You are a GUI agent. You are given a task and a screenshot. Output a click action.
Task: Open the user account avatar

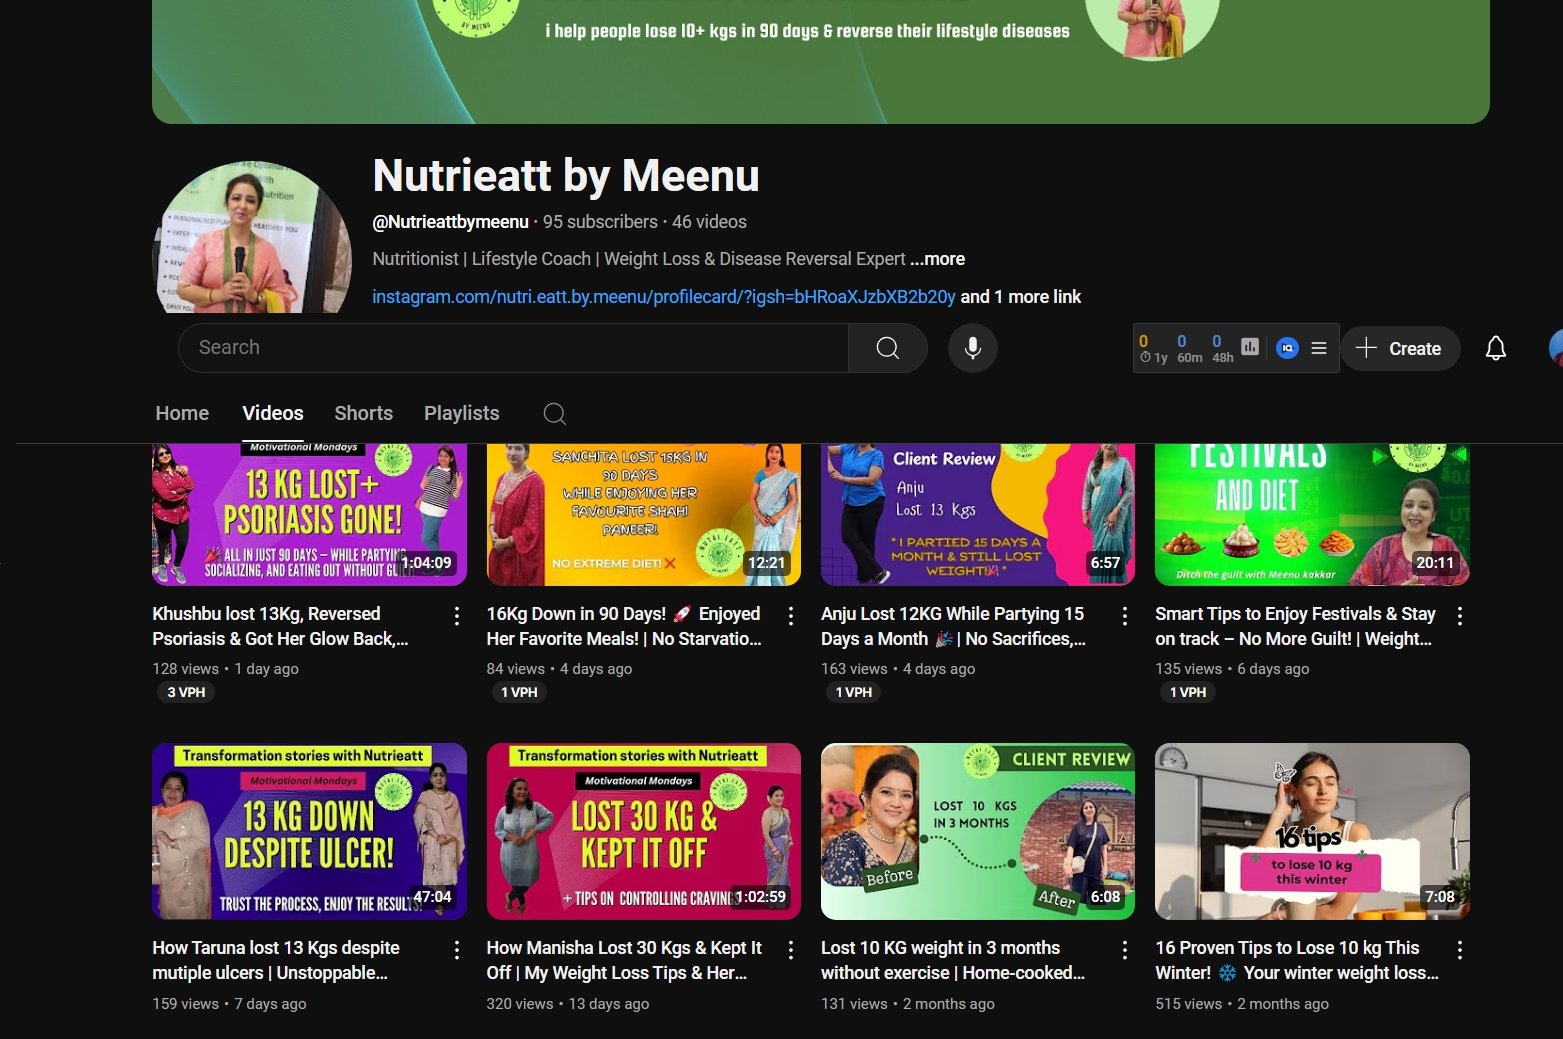click(x=1555, y=348)
